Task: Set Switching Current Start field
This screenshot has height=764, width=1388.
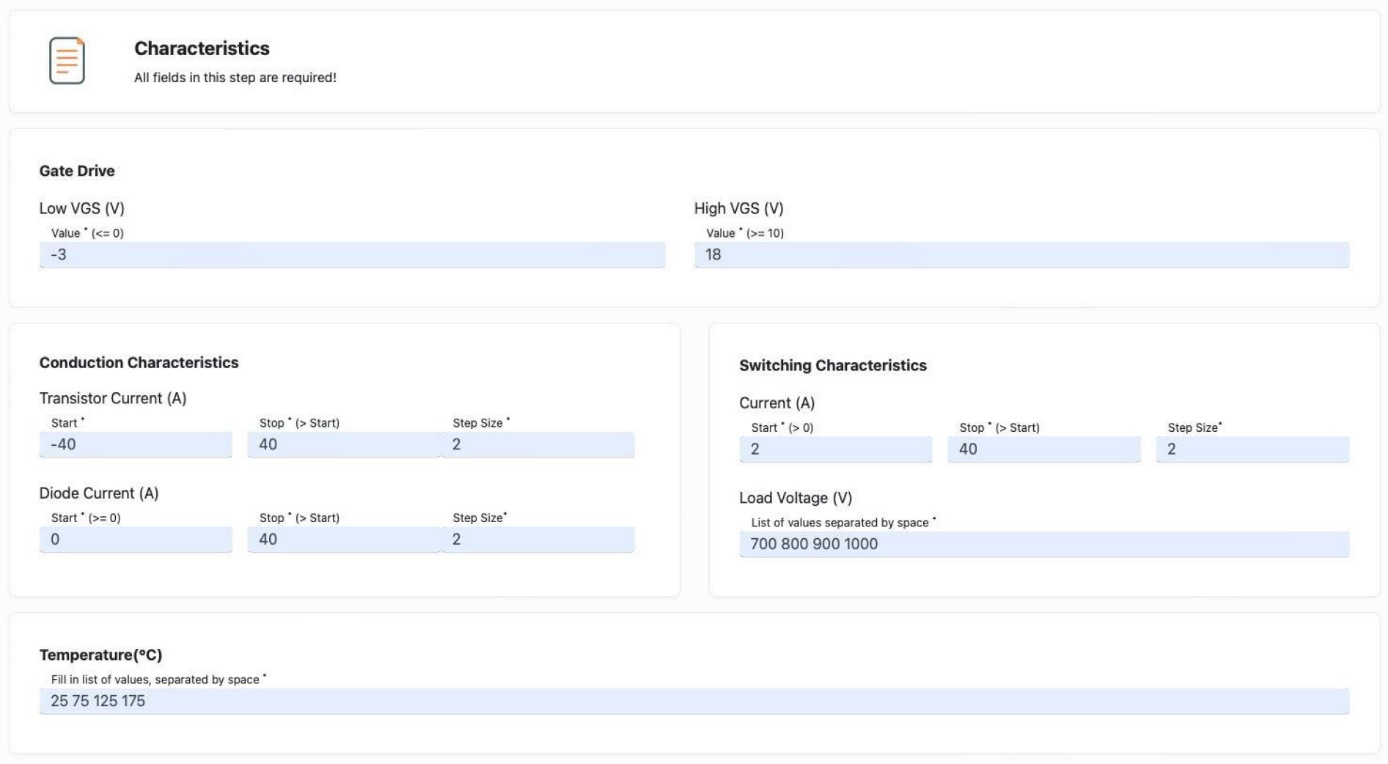Action: pyautogui.click(x=836, y=450)
